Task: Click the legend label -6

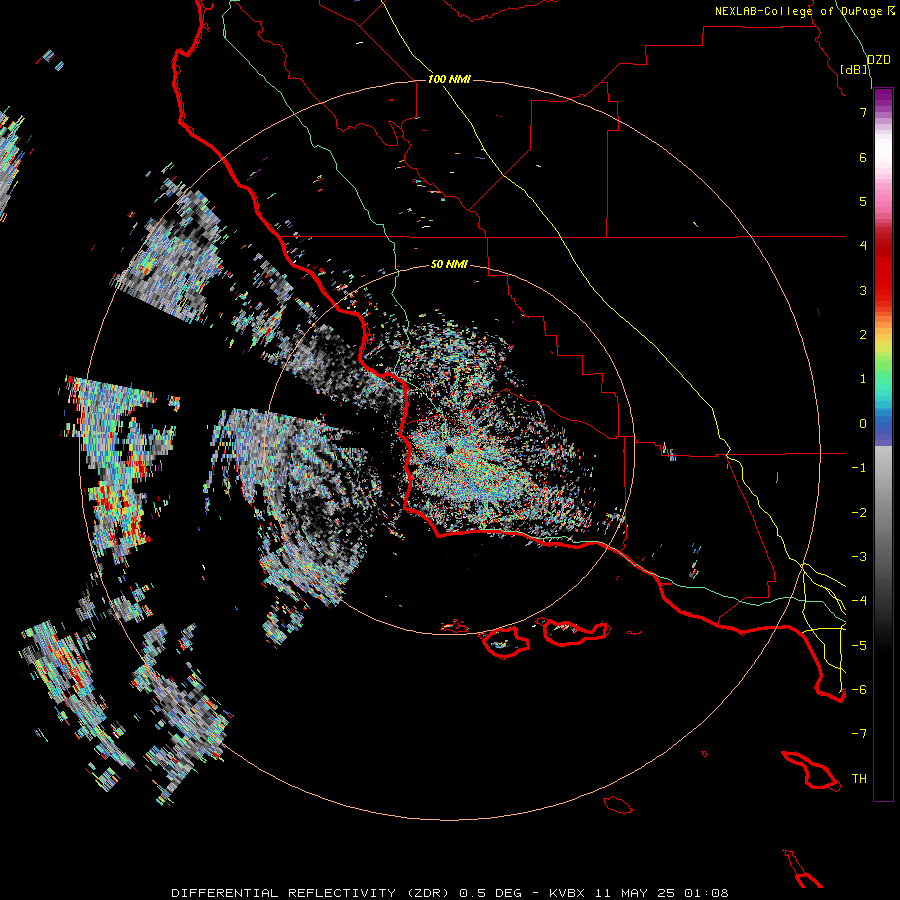Action: (x=859, y=690)
